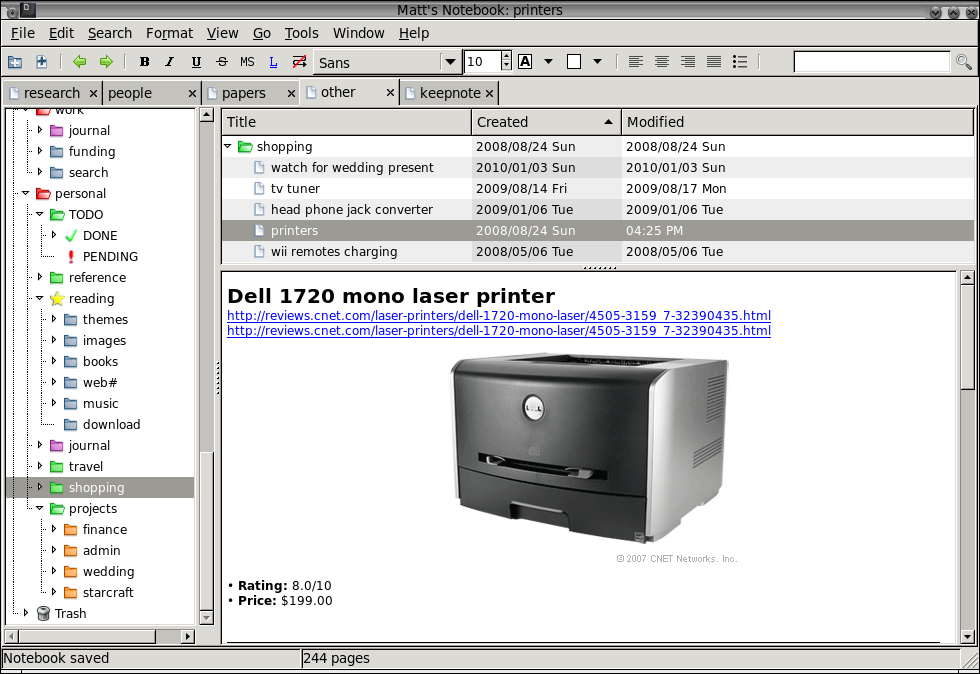Open the Sans font family dropdown
Viewport: 980px width, 674px height.
pos(449,62)
